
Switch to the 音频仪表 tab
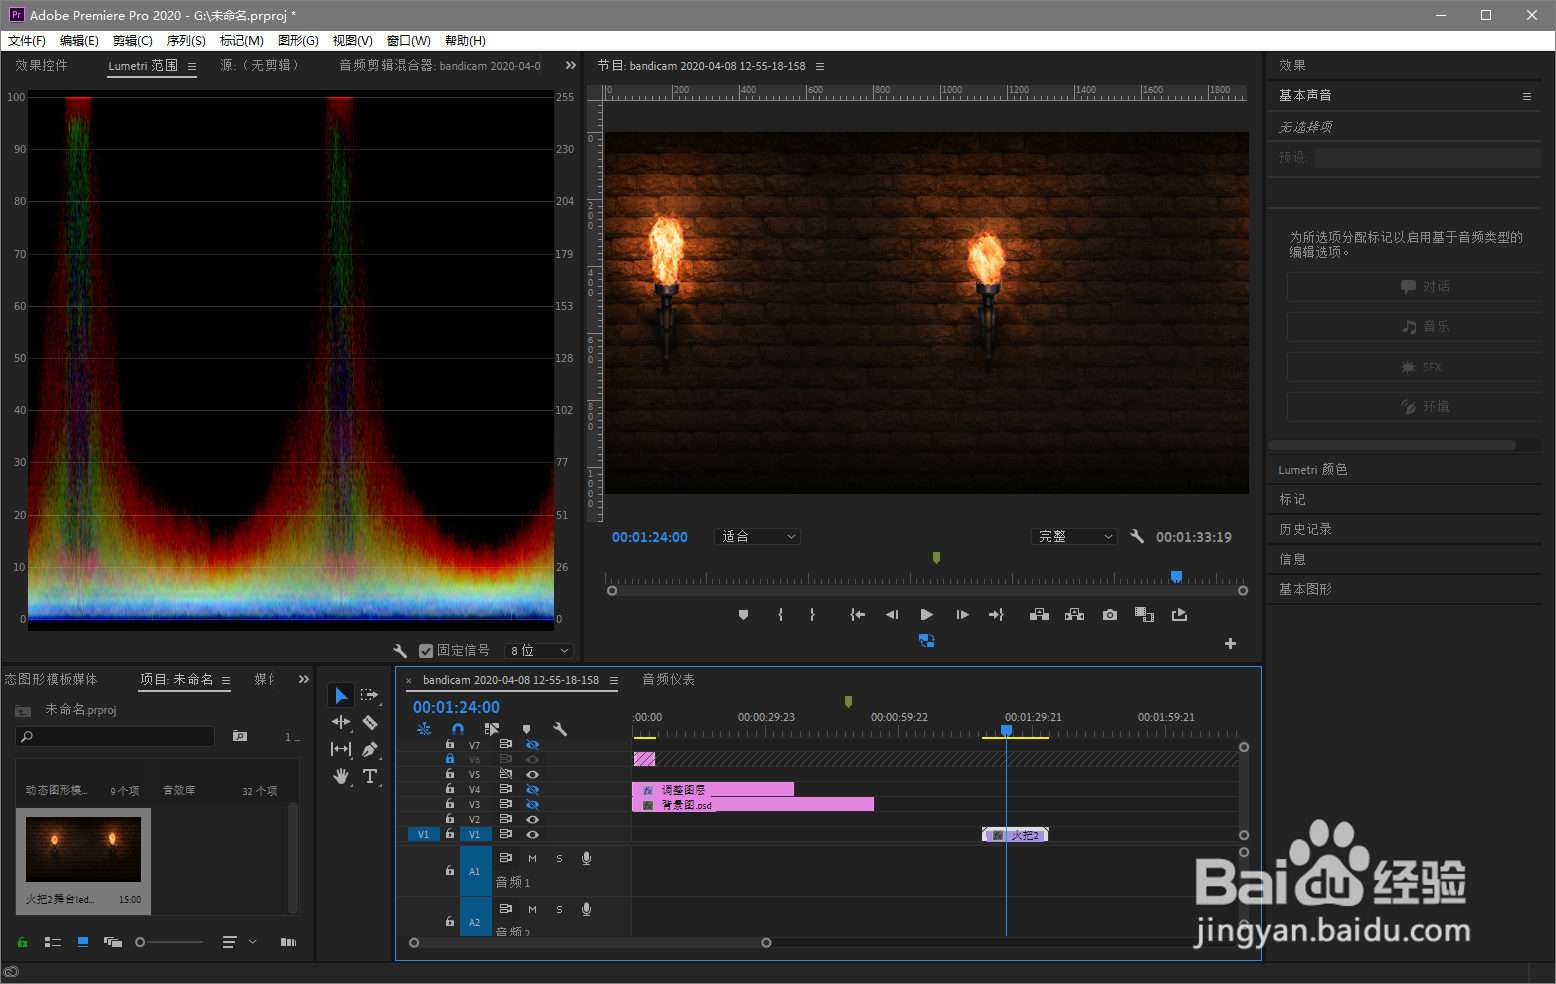pos(668,680)
